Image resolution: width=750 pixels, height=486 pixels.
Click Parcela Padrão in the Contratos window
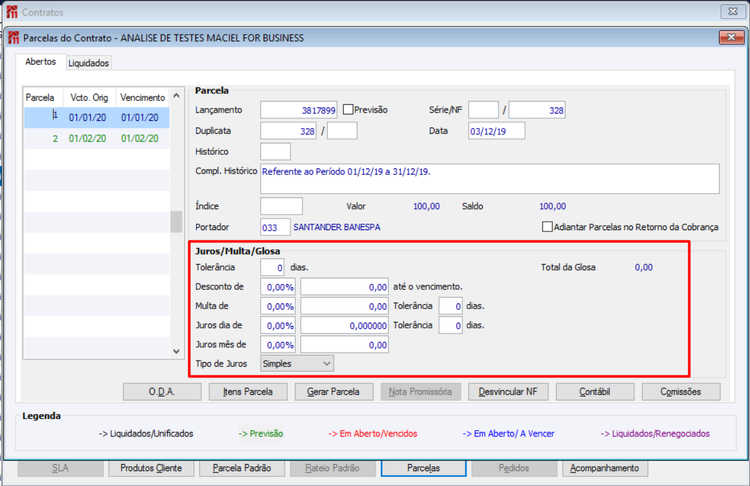pyautogui.click(x=242, y=468)
